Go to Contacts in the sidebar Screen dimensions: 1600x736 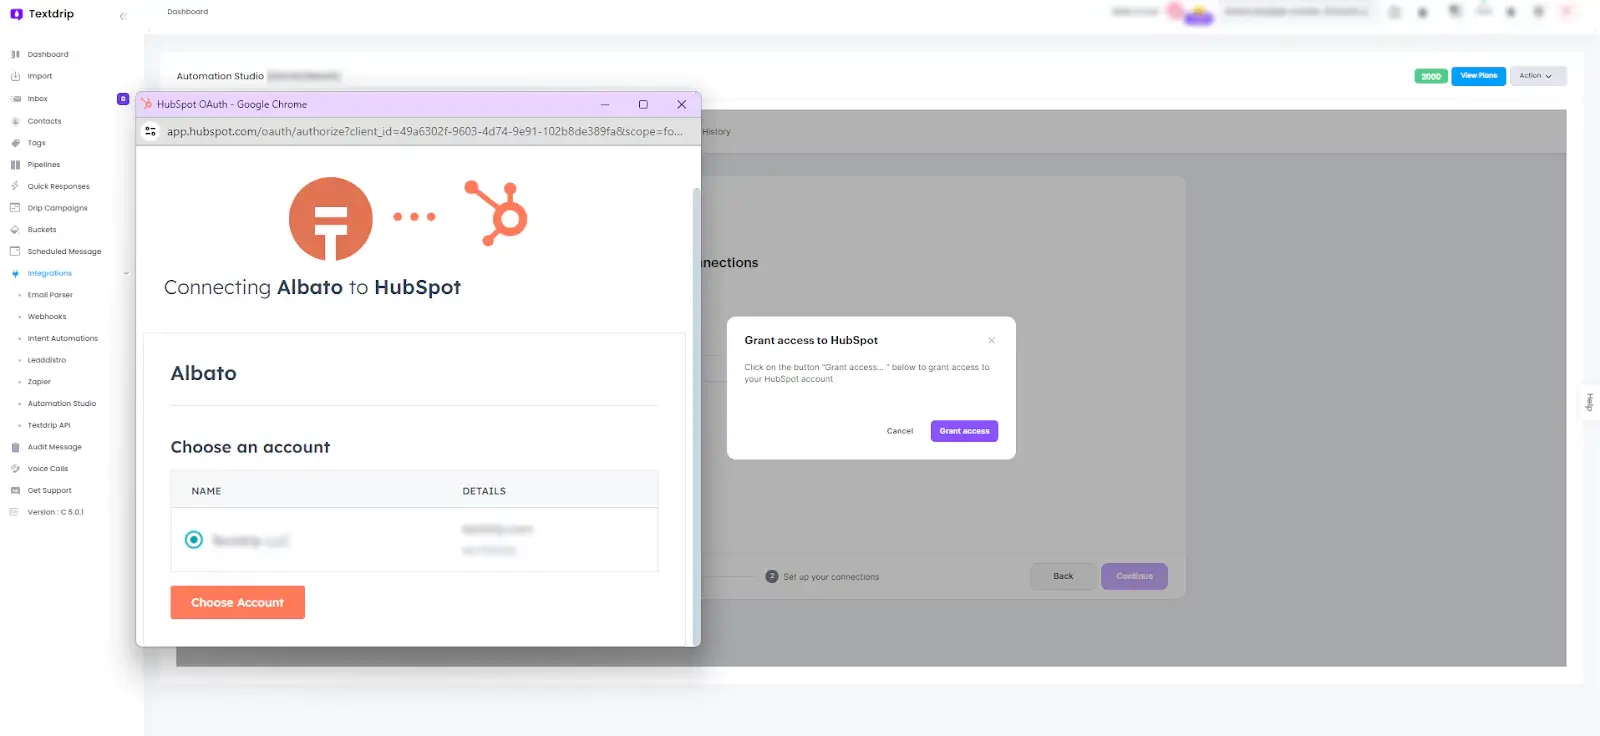(x=44, y=121)
